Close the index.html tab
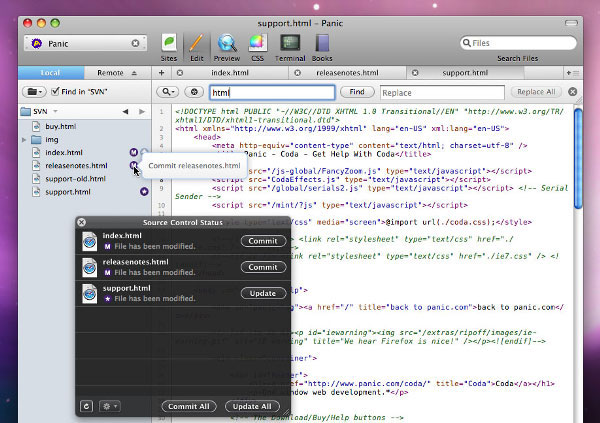The height and width of the screenshot is (423, 600). click(180, 73)
